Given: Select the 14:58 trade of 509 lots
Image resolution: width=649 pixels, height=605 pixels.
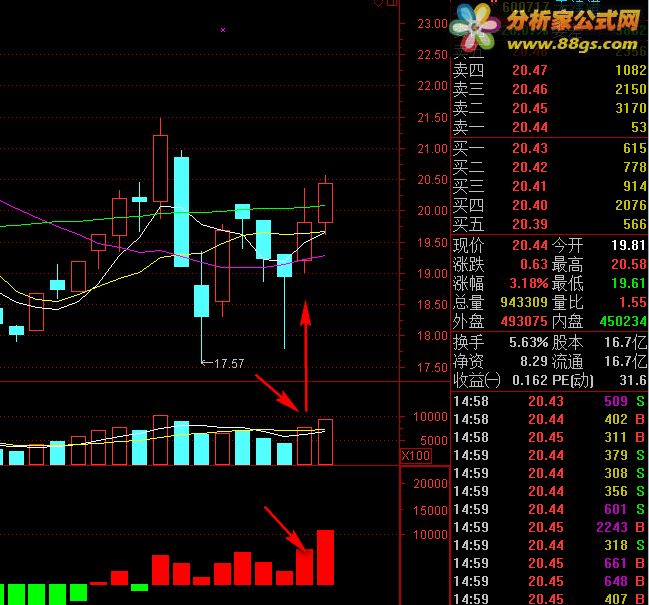Looking at the screenshot, I should click(549, 401).
